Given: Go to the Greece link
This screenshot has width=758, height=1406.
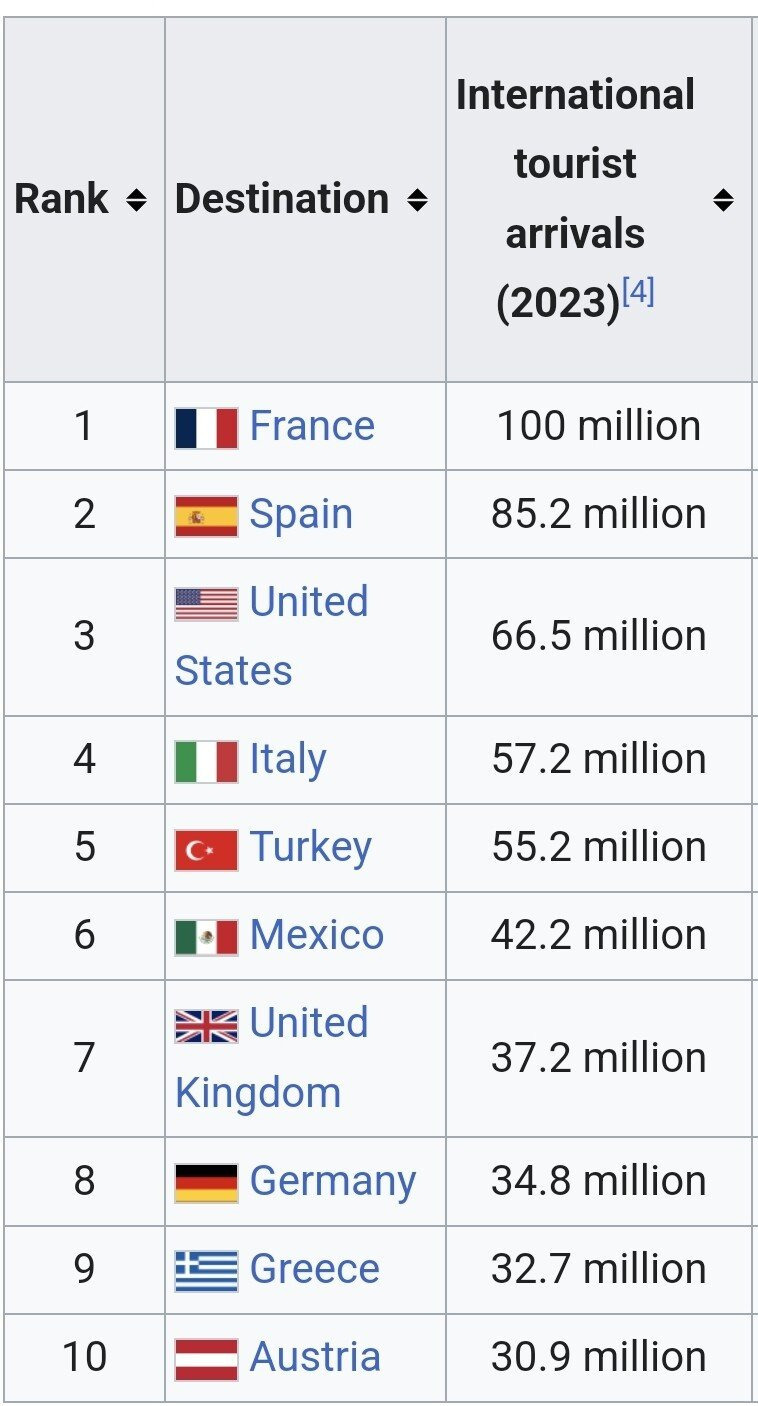Looking at the screenshot, I should (314, 1269).
